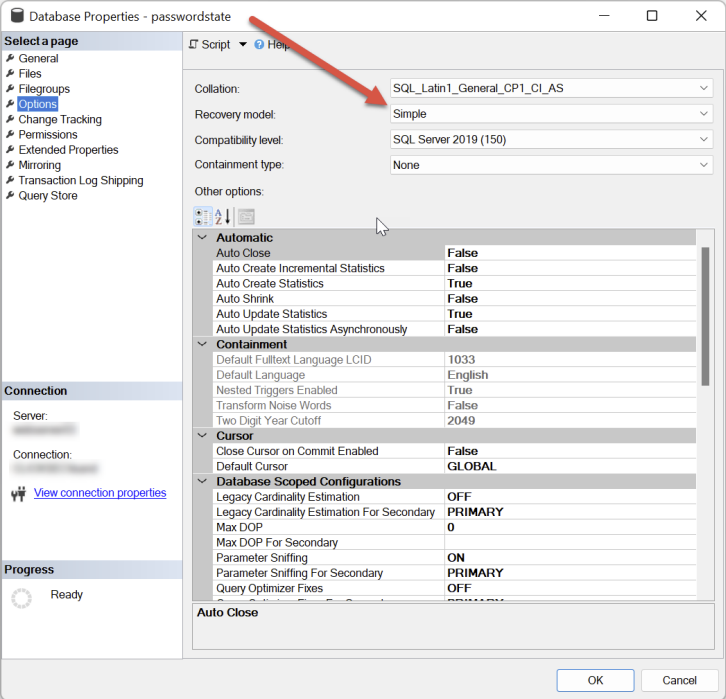
Task: Open the Transaction Log Shipping page
Action: click(x=81, y=181)
